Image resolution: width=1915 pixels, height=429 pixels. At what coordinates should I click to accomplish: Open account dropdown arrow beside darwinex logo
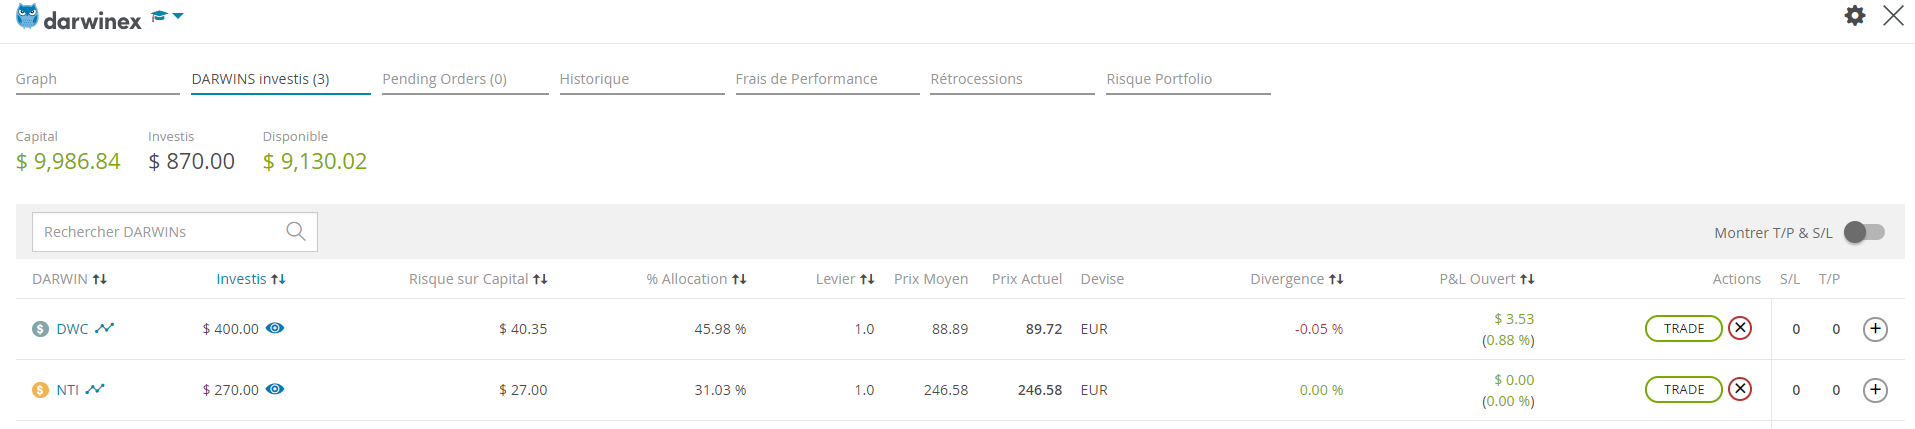coord(178,16)
